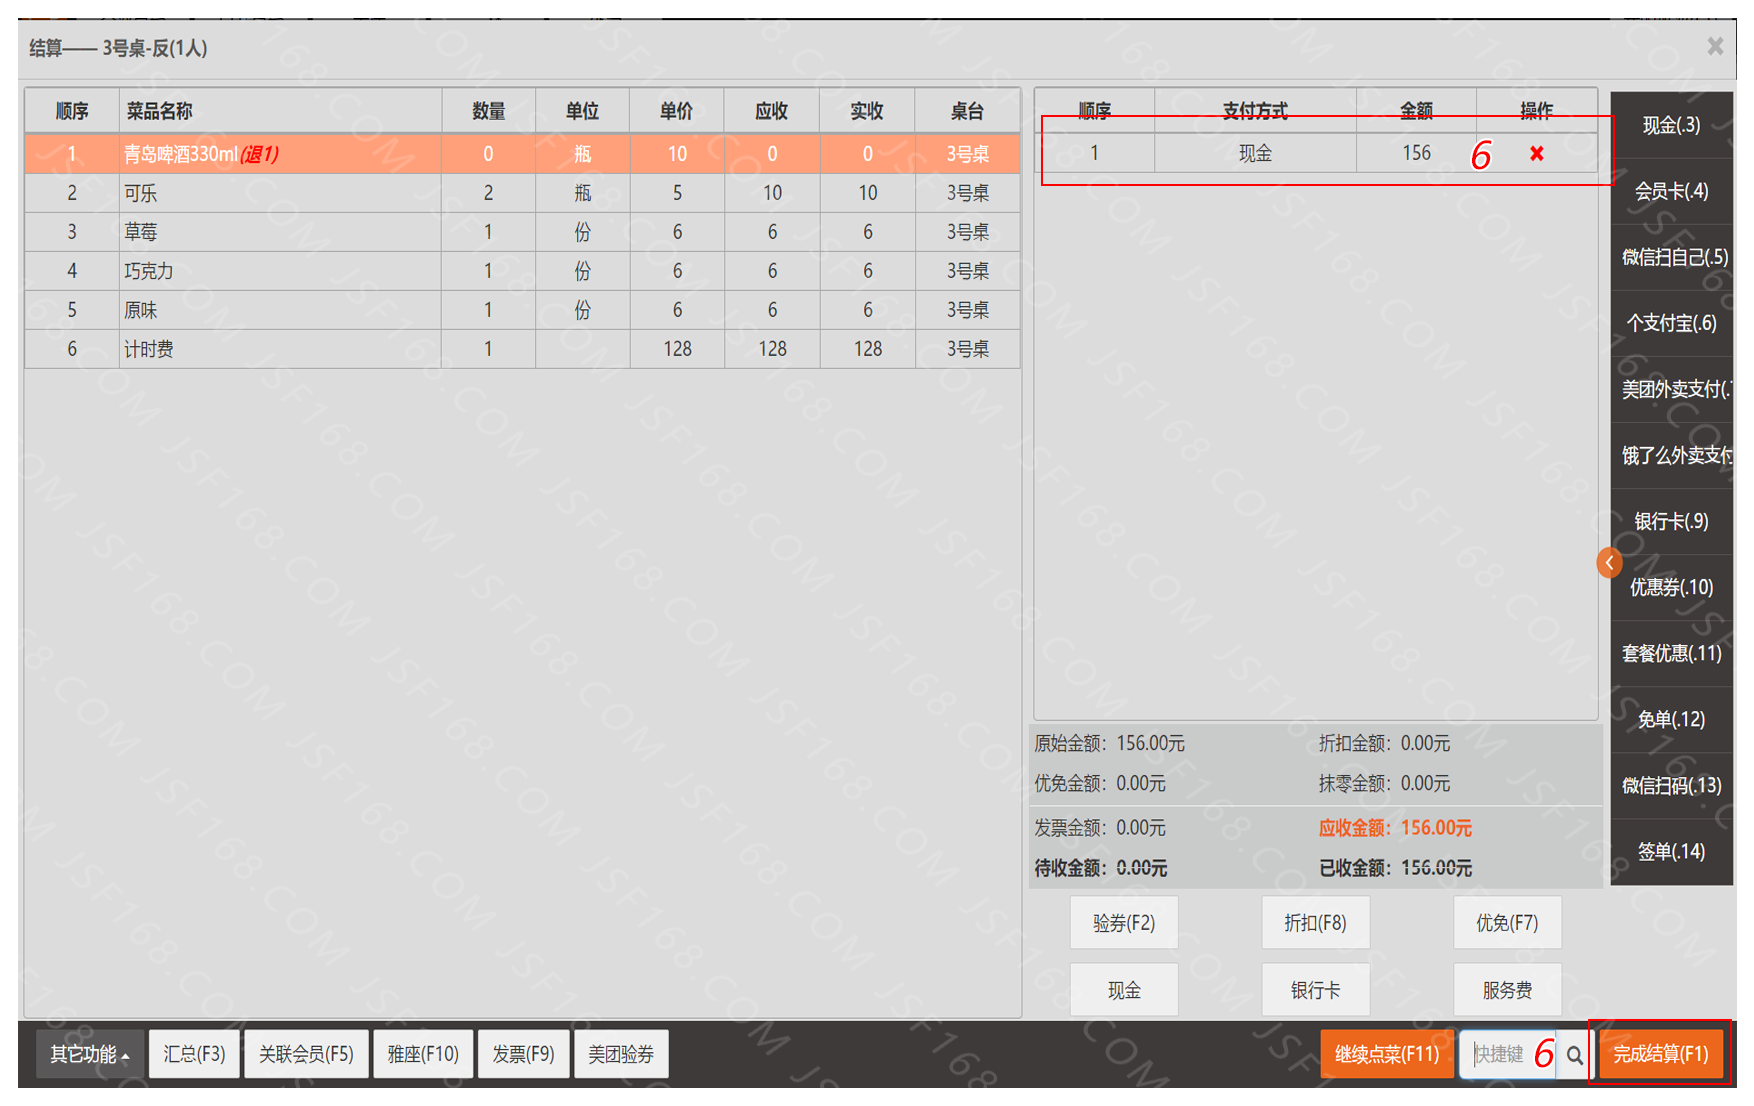Screen dimensions: 1754x1106
Task: Select 现金(.3) payment in sidebar
Action: tap(1671, 125)
